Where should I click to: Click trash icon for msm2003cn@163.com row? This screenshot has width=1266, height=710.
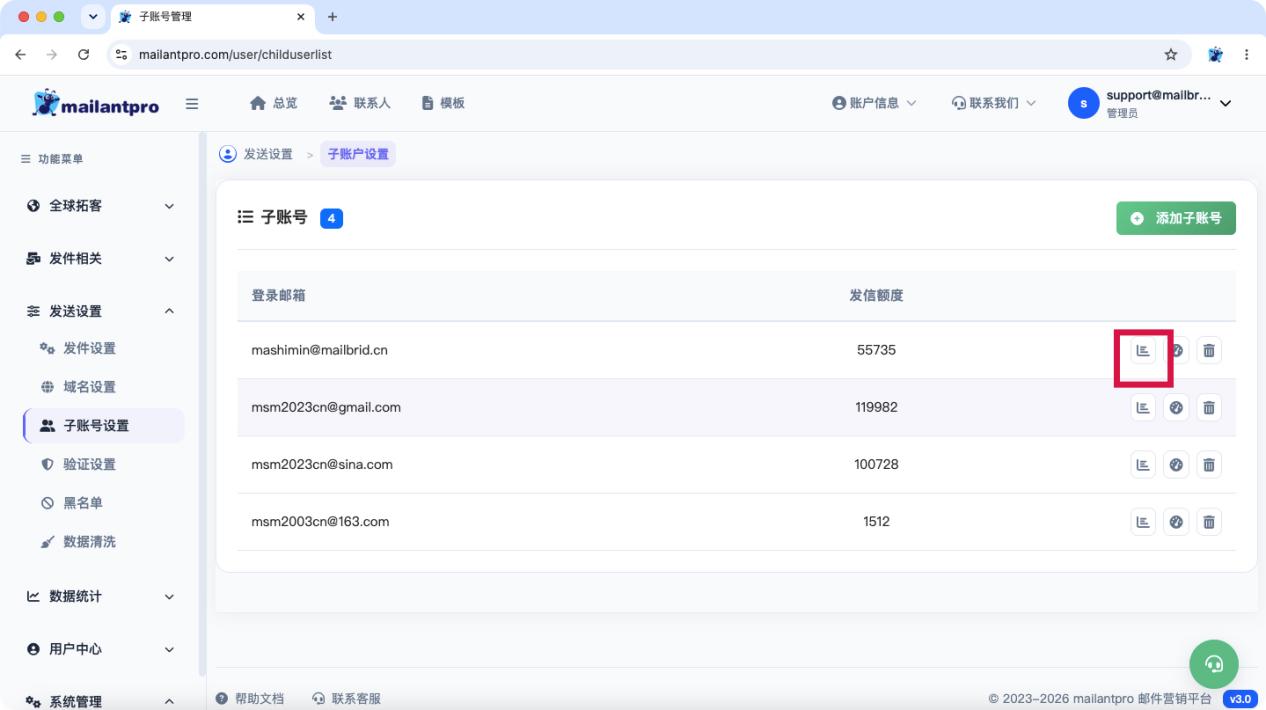click(x=1209, y=522)
